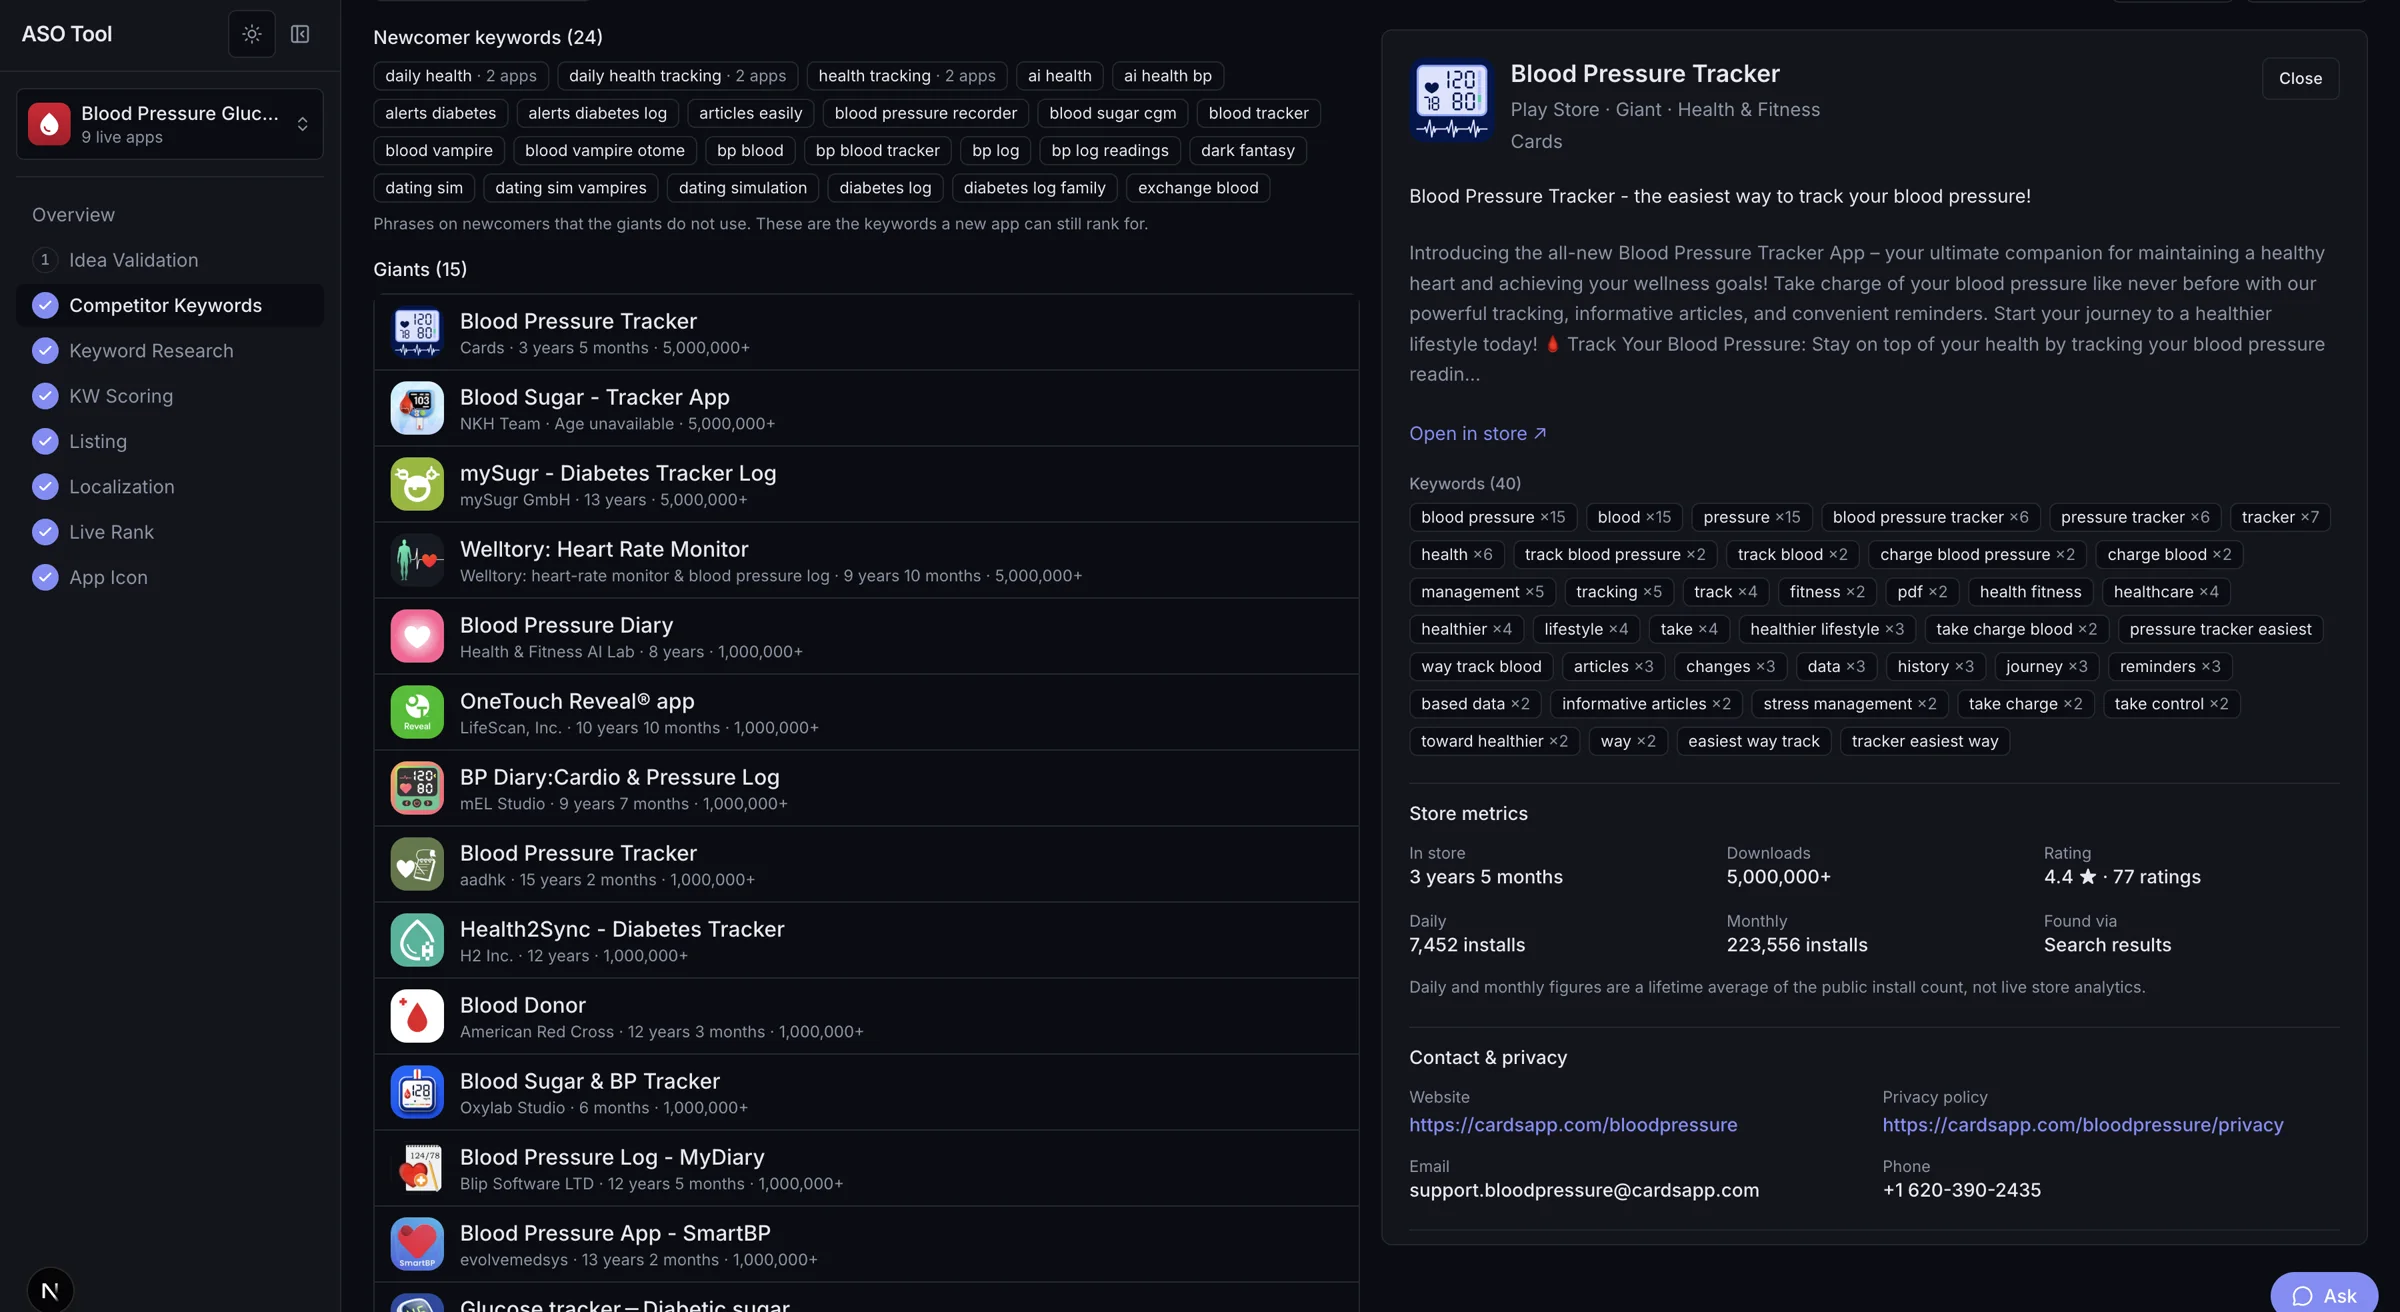Click the 223,556 installs monthly value

[1796, 946]
